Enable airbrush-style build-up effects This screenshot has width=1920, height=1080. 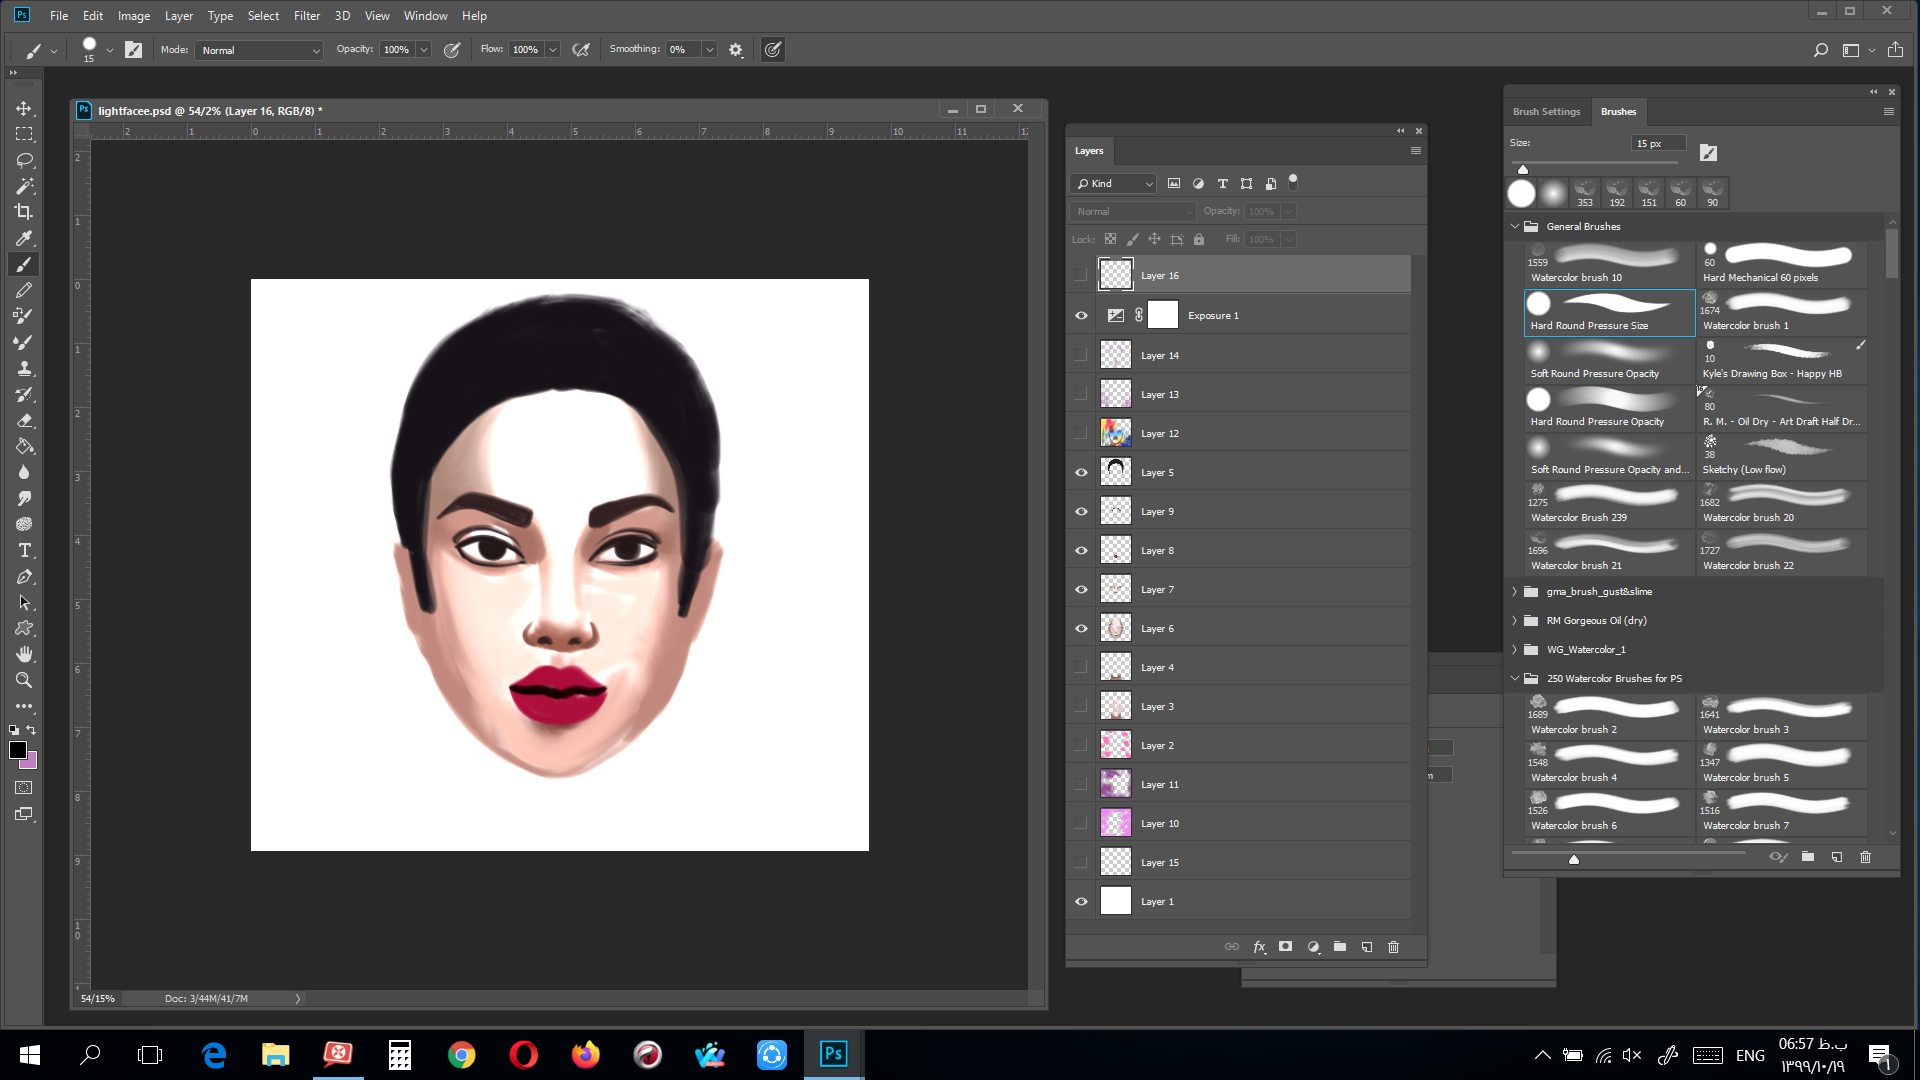pyautogui.click(x=581, y=50)
